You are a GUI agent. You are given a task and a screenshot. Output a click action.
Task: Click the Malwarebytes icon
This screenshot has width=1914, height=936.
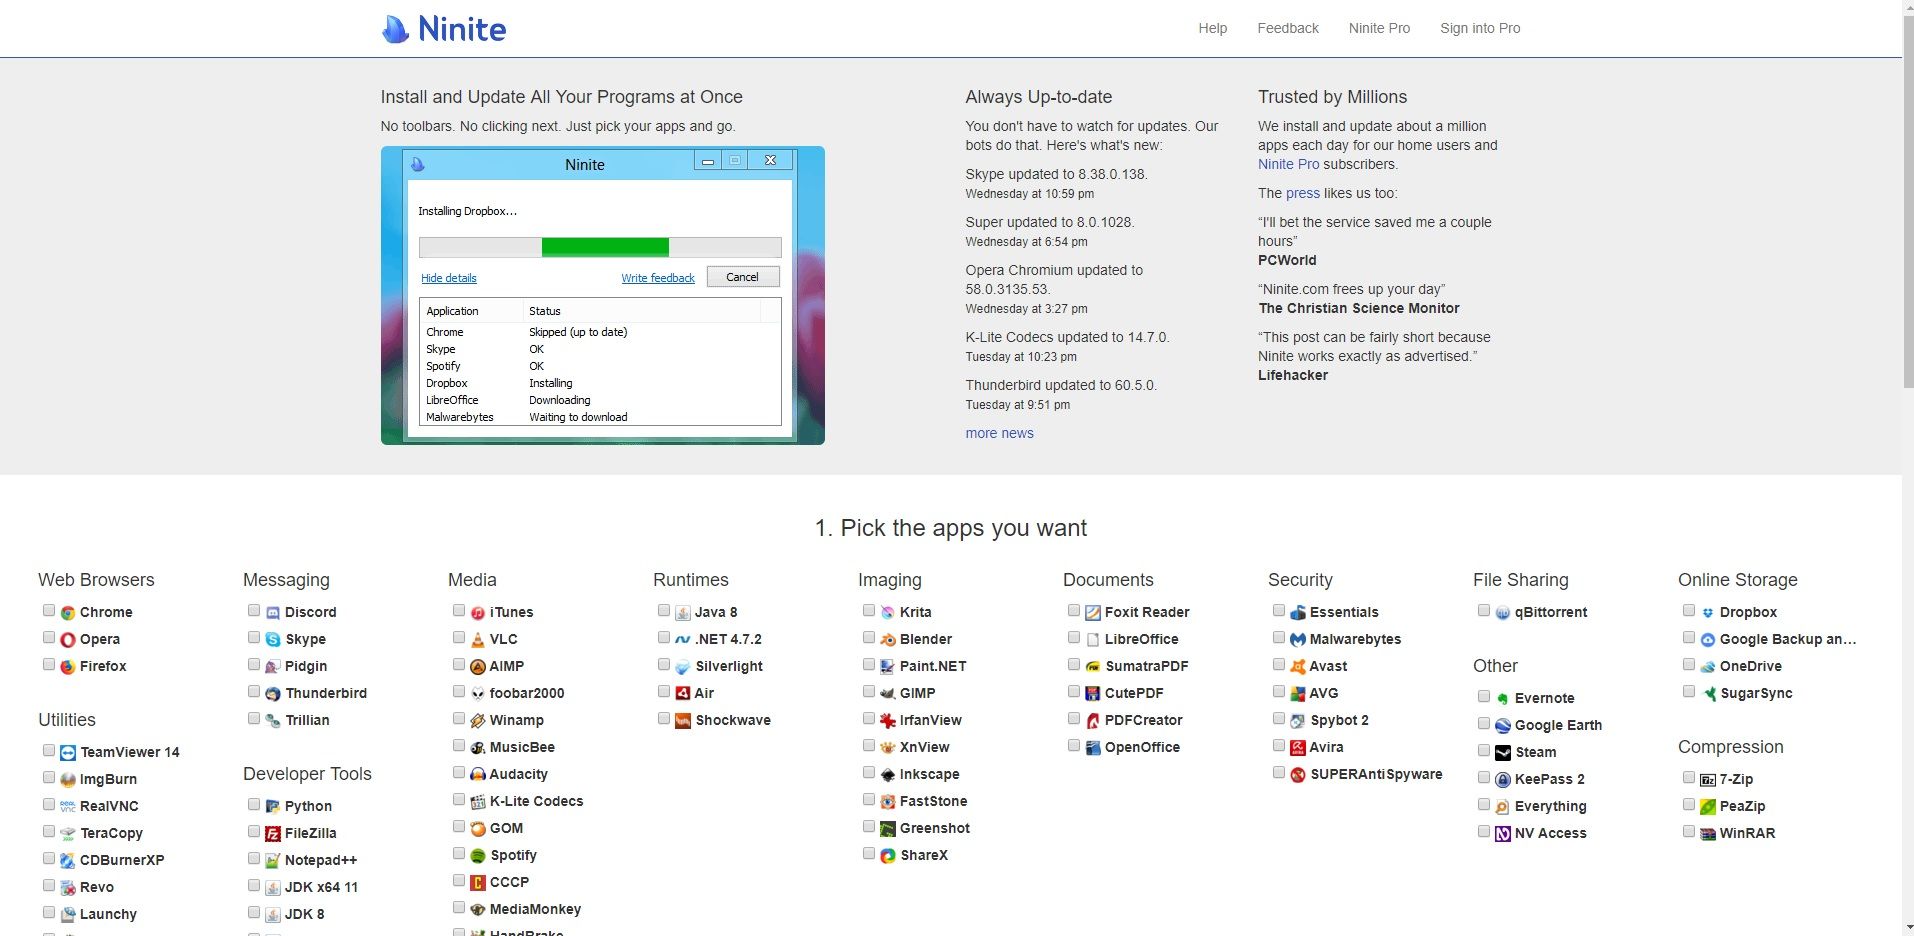click(x=1298, y=640)
